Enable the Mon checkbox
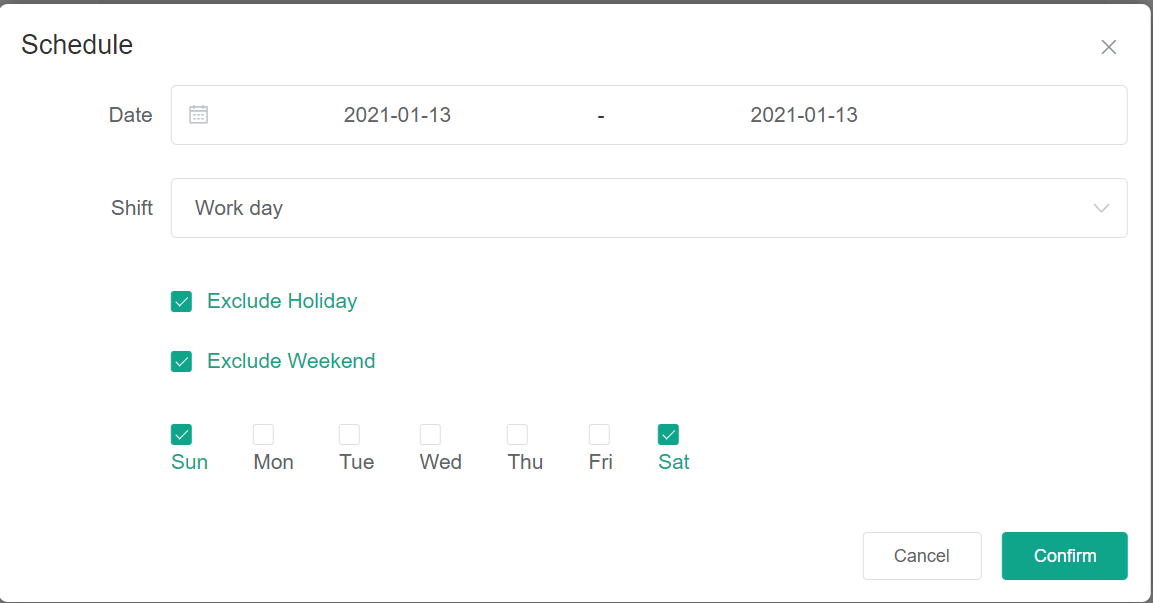The height and width of the screenshot is (603, 1153). [x=263, y=434]
